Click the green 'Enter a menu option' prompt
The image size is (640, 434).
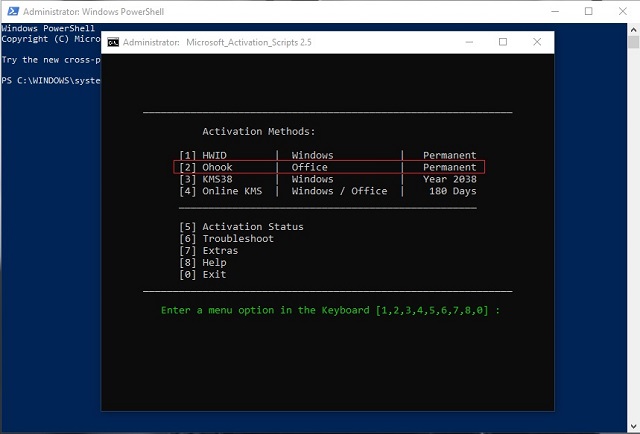(330, 310)
